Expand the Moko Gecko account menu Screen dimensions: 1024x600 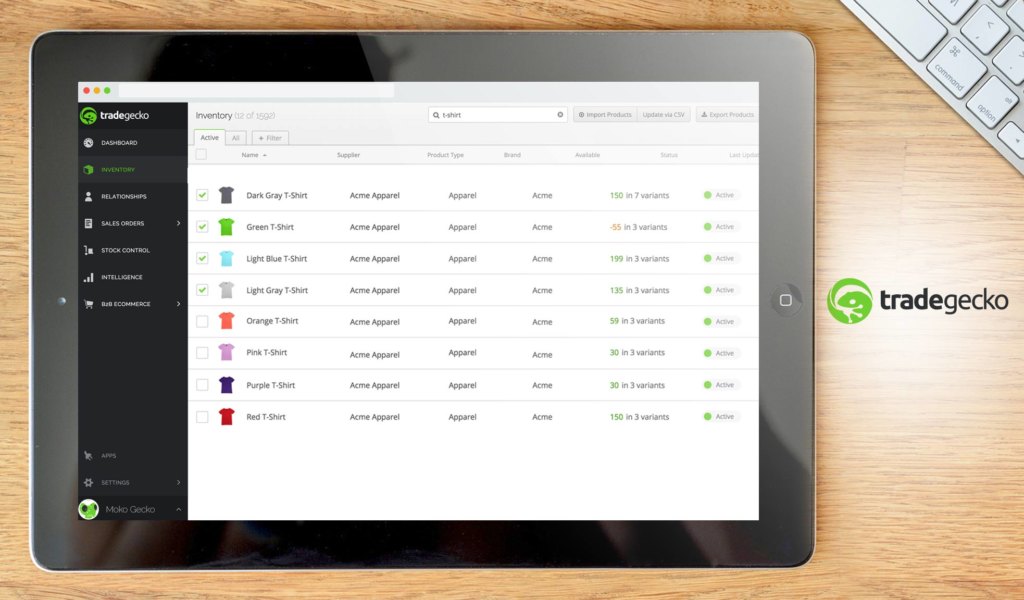point(130,509)
